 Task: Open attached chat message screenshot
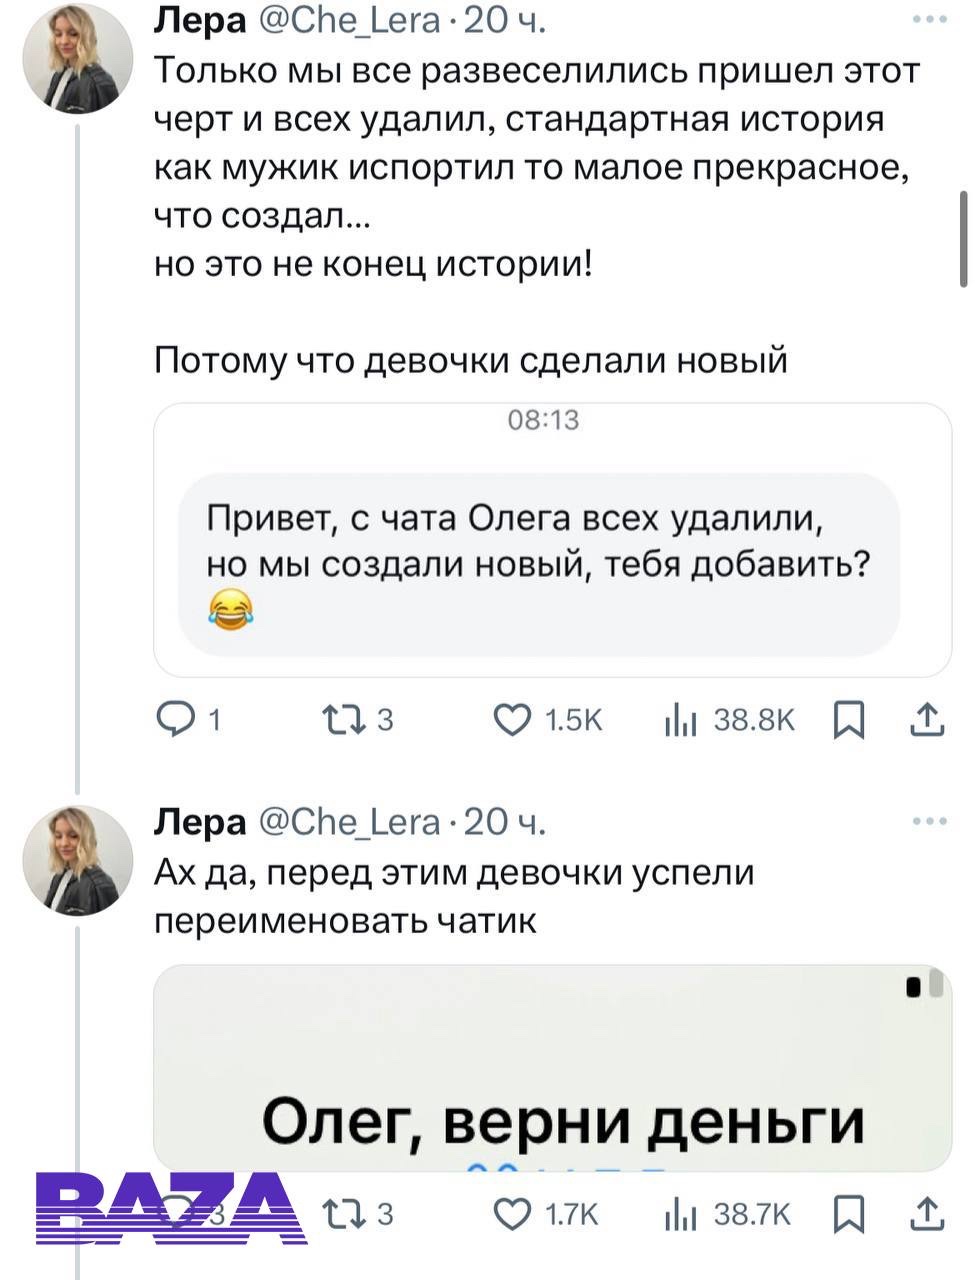[x=552, y=540]
